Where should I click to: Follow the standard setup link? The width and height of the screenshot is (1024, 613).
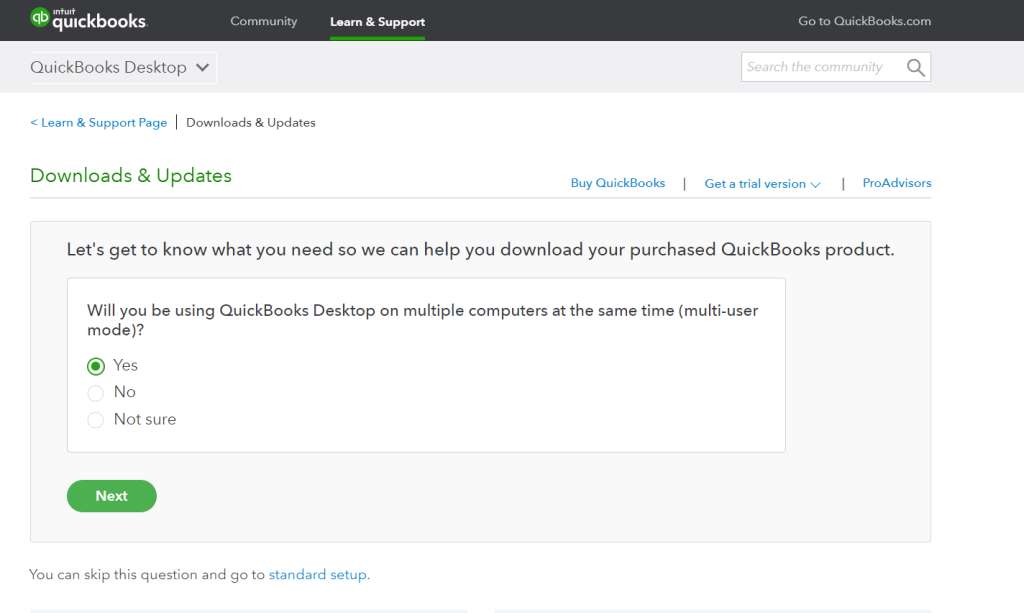[x=319, y=574]
